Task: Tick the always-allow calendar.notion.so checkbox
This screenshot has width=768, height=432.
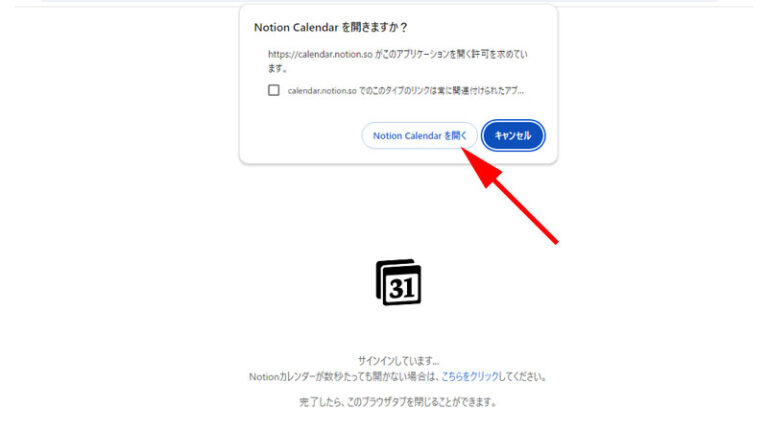Action: pyautogui.click(x=274, y=90)
